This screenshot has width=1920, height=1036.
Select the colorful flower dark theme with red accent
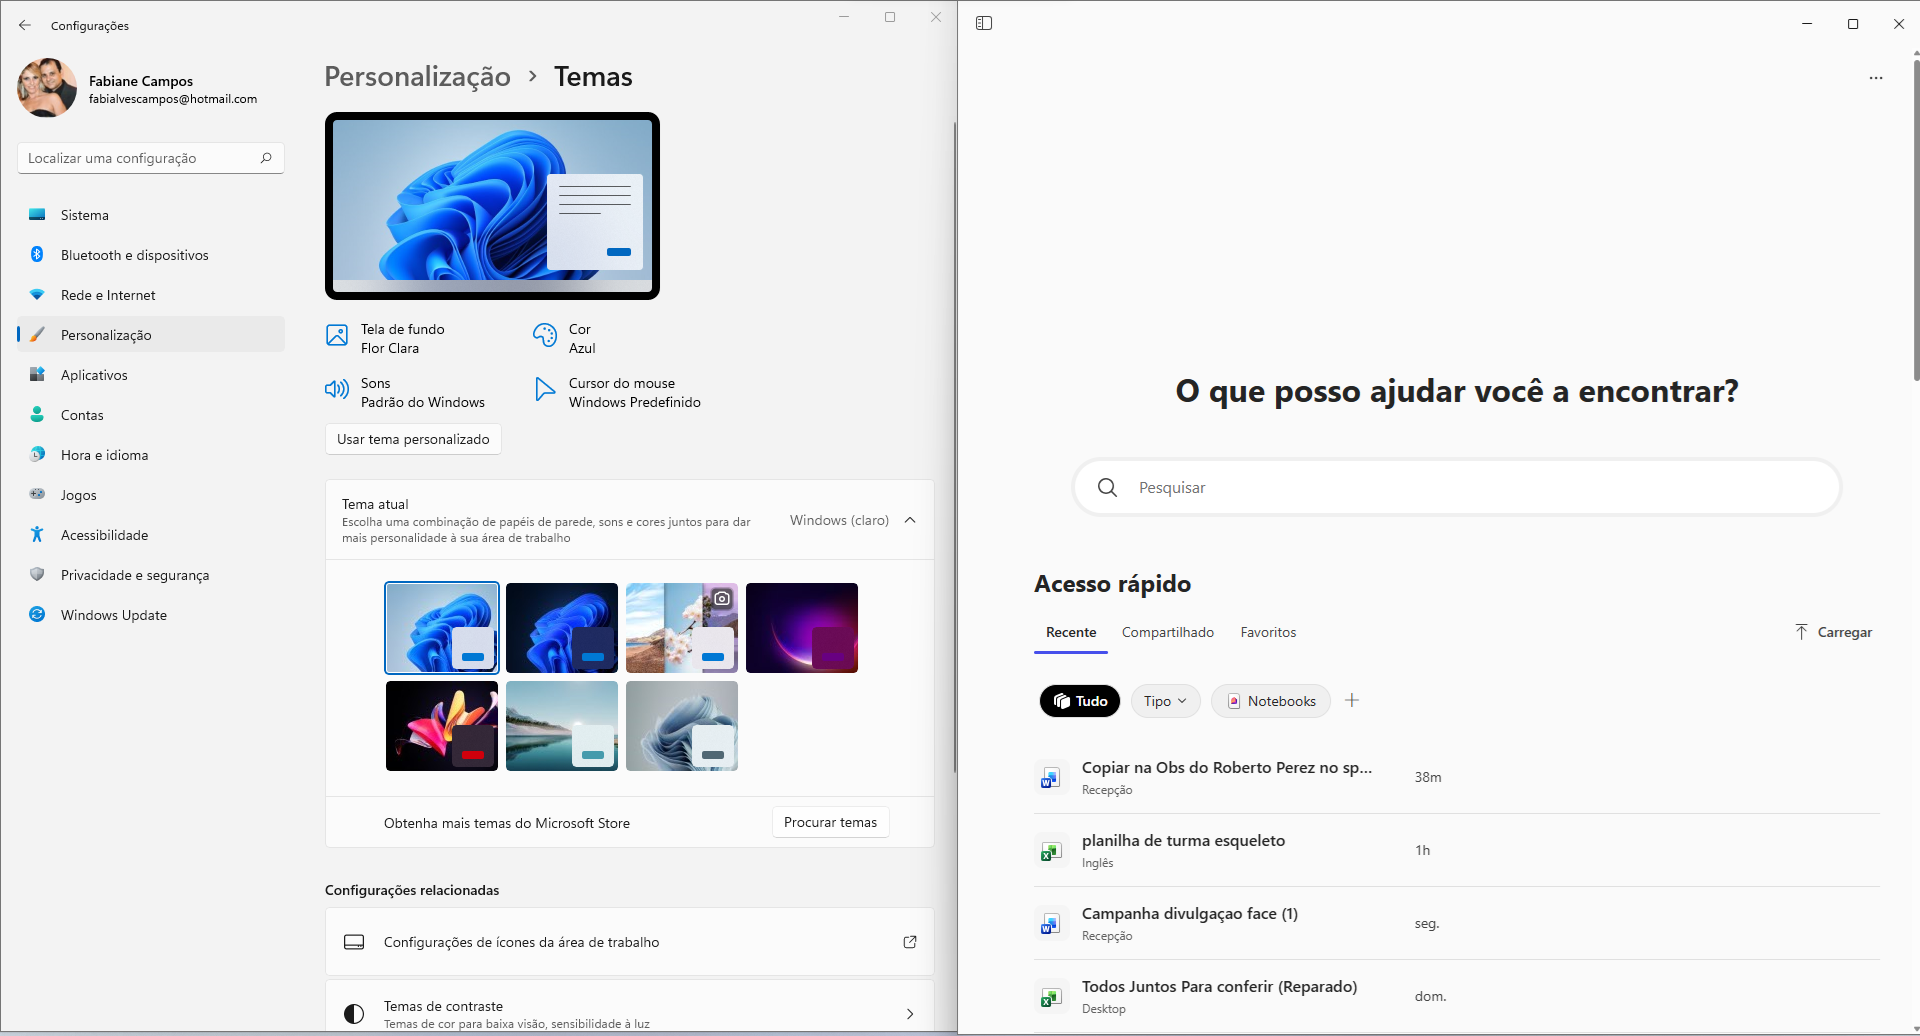[442, 726]
